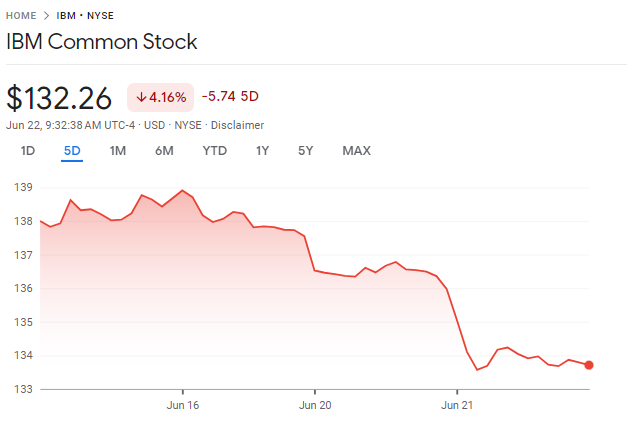Open the Disclaimer link

pyautogui.click(x=237, y=125)
